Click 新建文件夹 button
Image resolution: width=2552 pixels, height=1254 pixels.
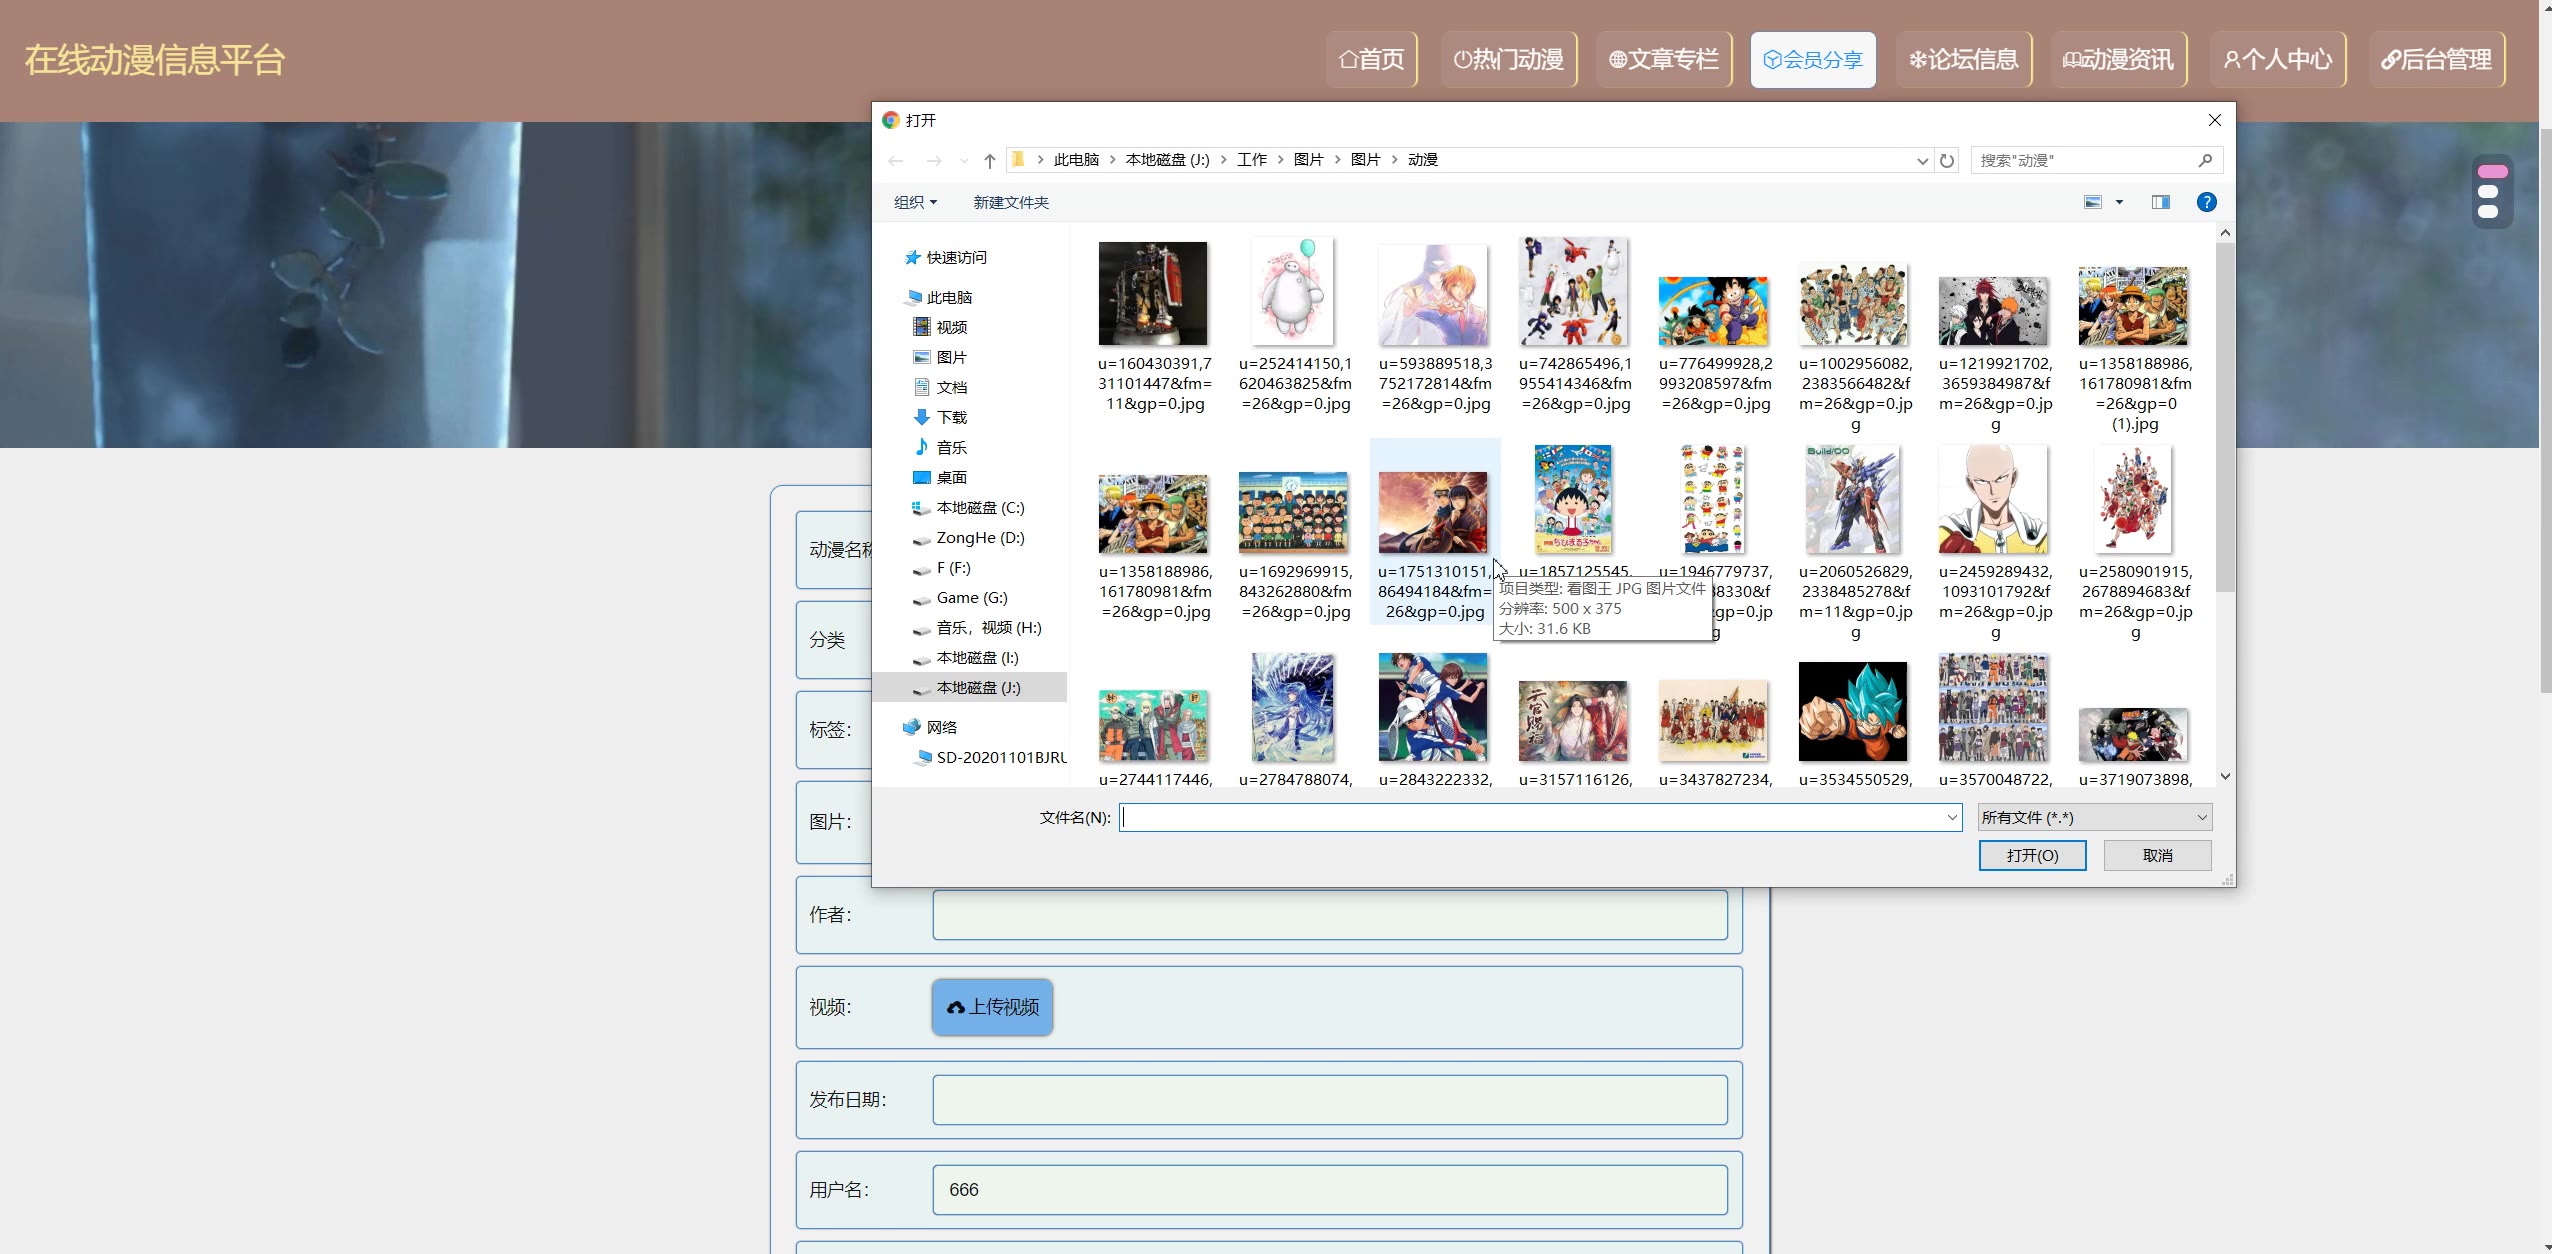tap(1011, 202)
